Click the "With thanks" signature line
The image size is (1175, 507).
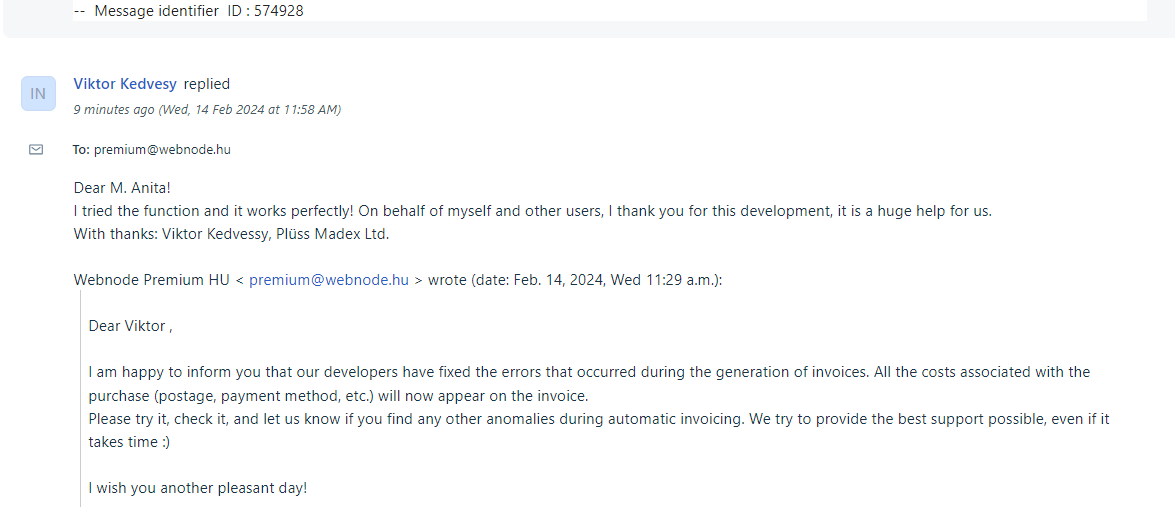tap(231, 234)
